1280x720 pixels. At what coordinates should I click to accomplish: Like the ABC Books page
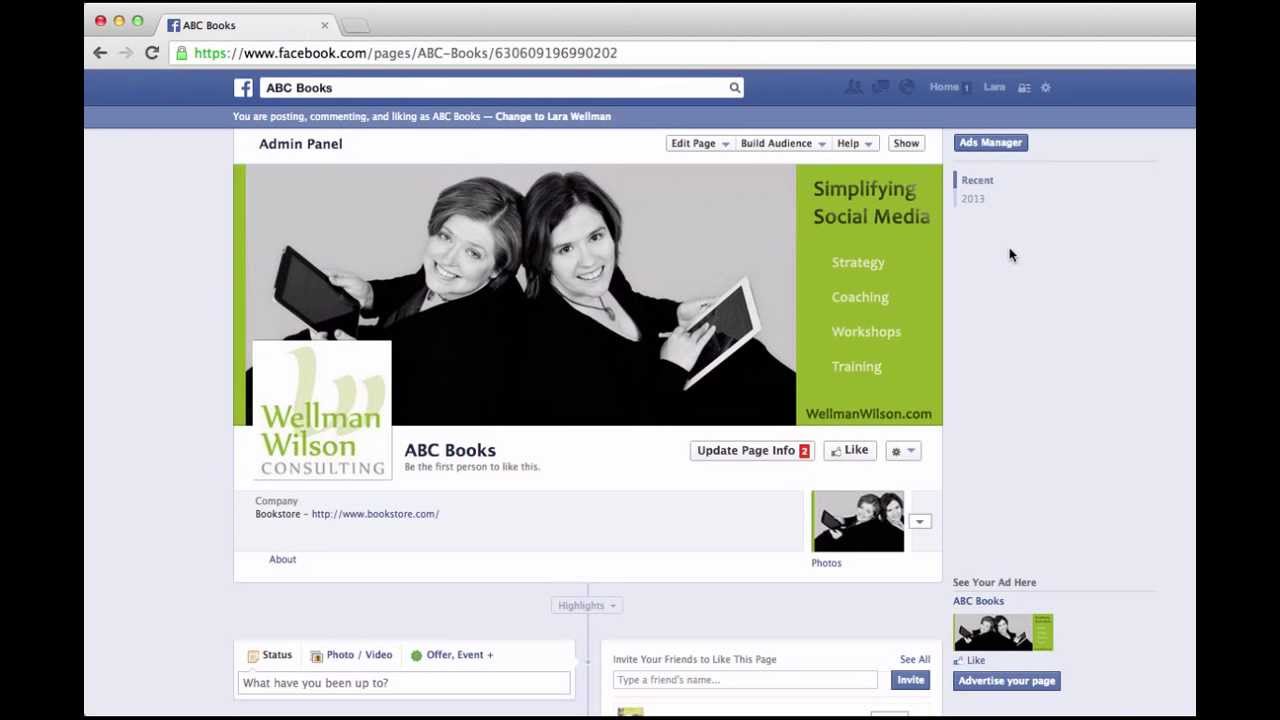click(x=849, y=451)
